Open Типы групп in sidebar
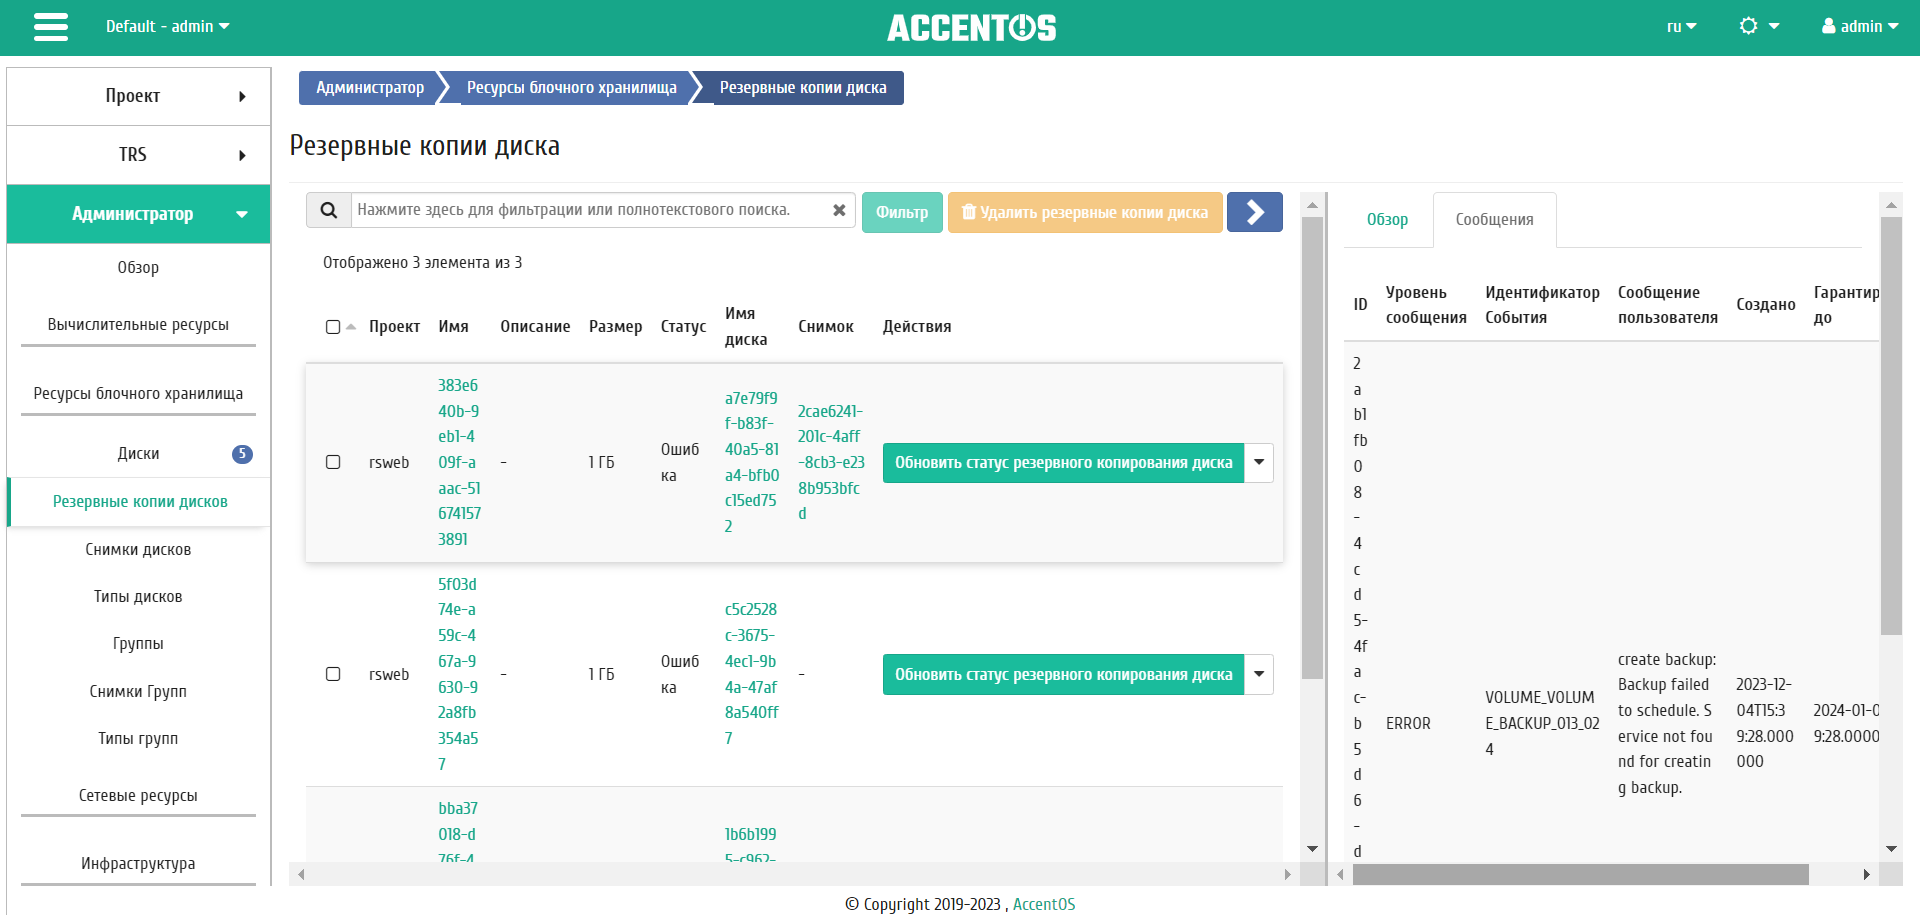The height and width of the screenshot is (915, 1920). click(138, 739)
